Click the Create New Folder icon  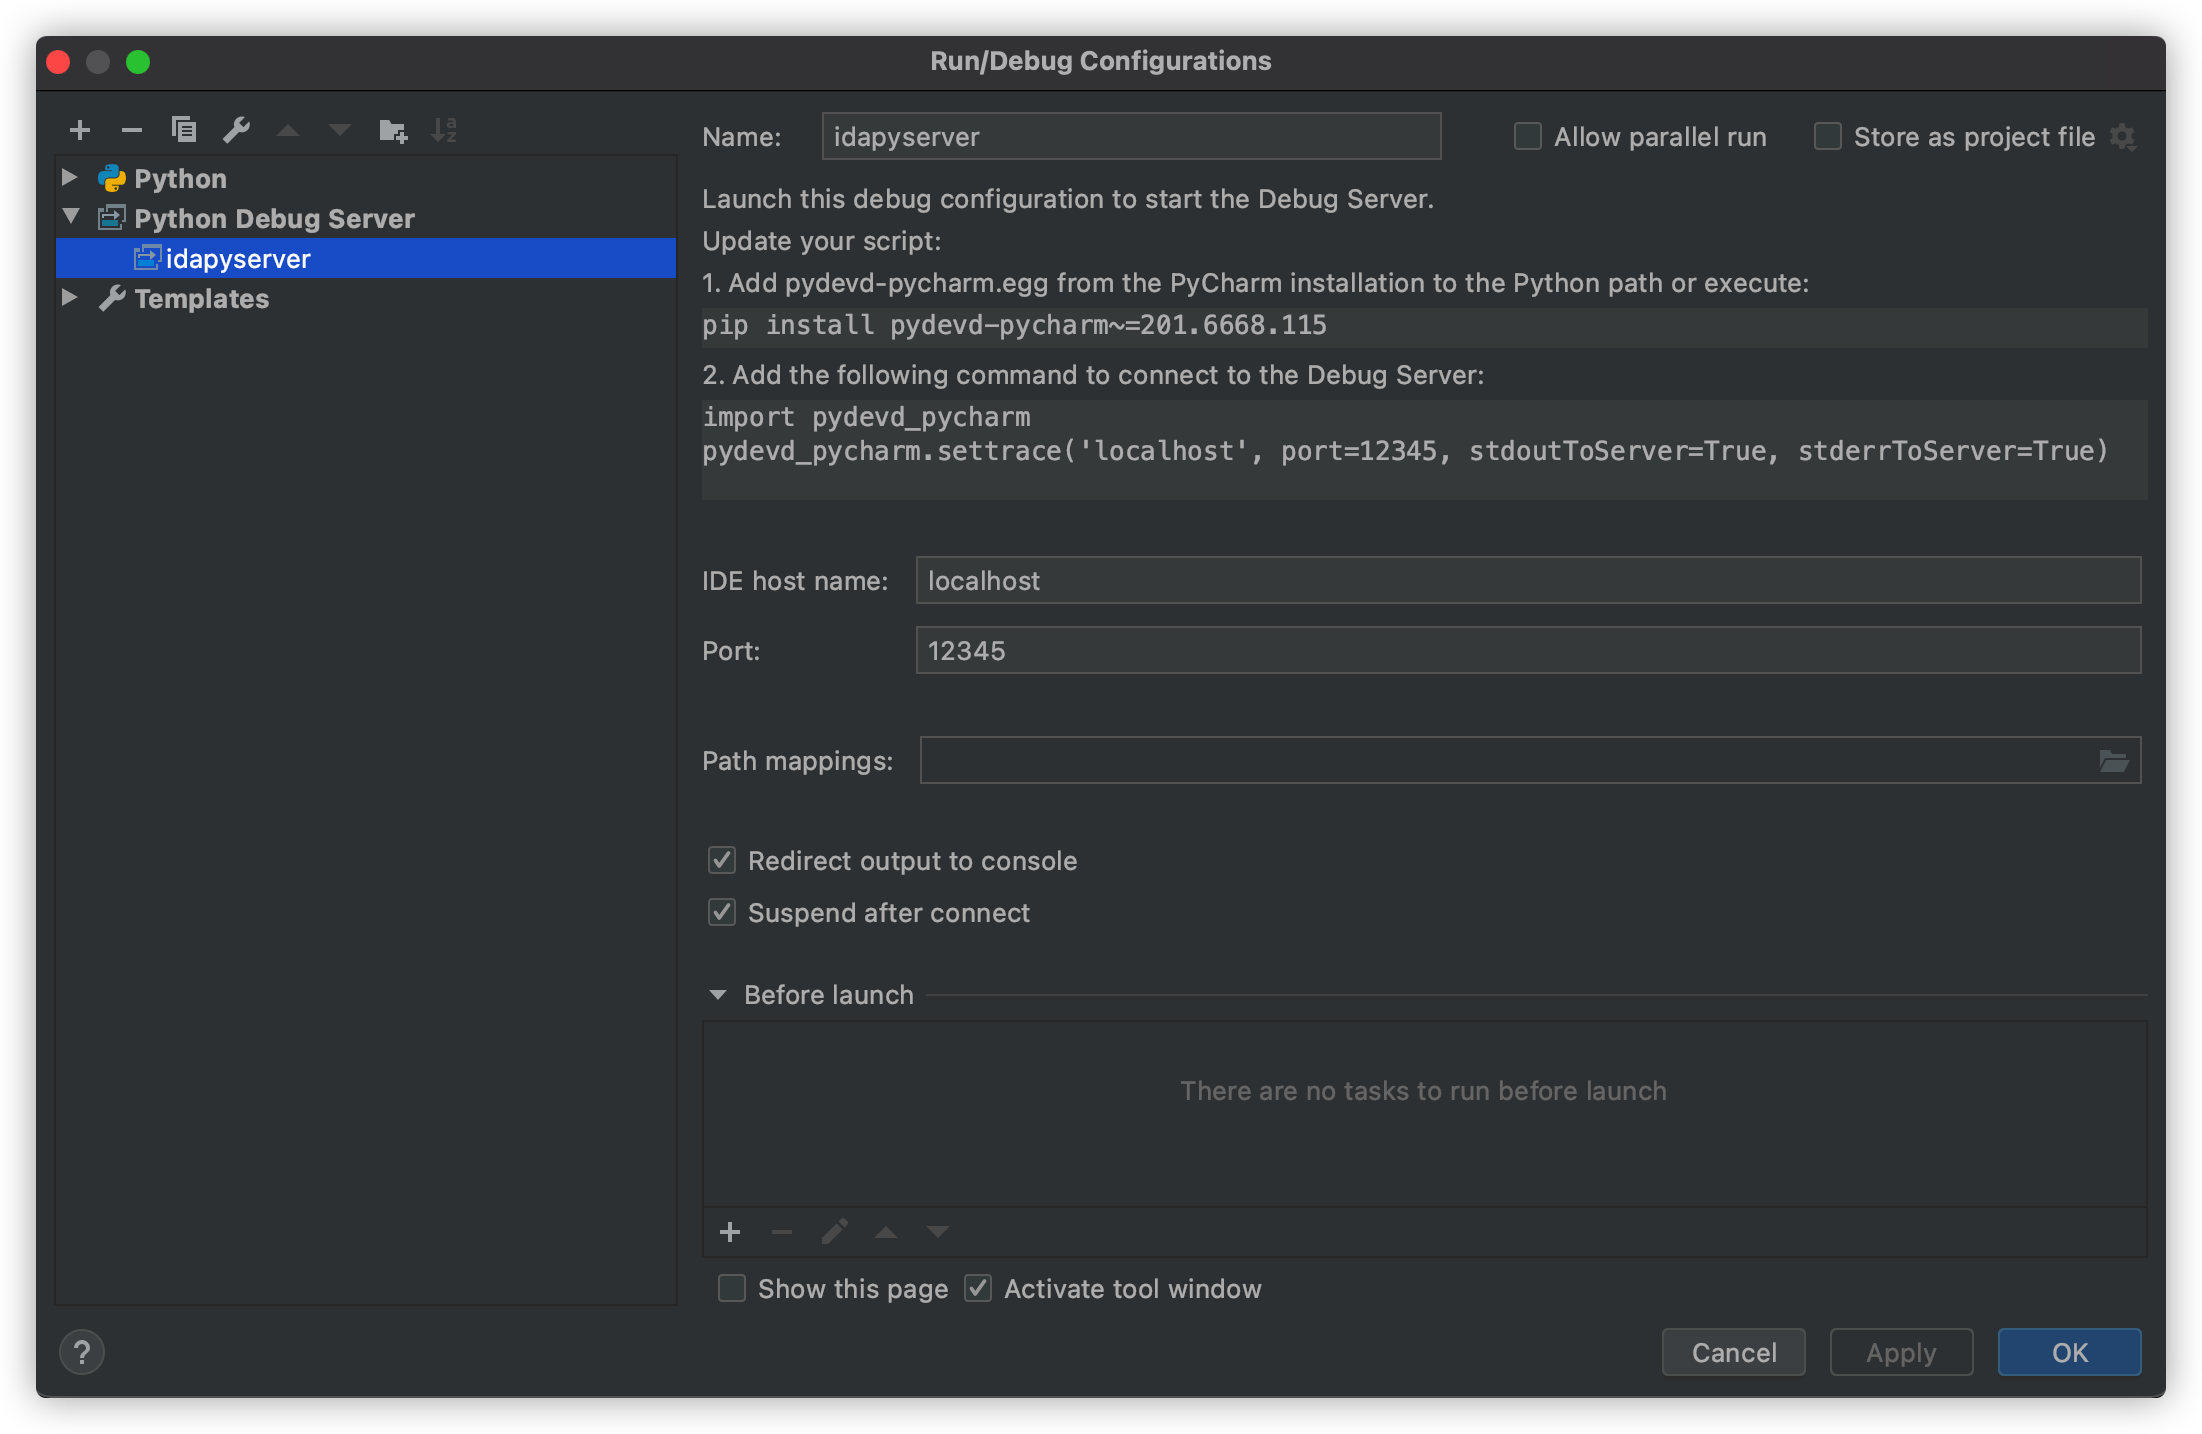393,130
